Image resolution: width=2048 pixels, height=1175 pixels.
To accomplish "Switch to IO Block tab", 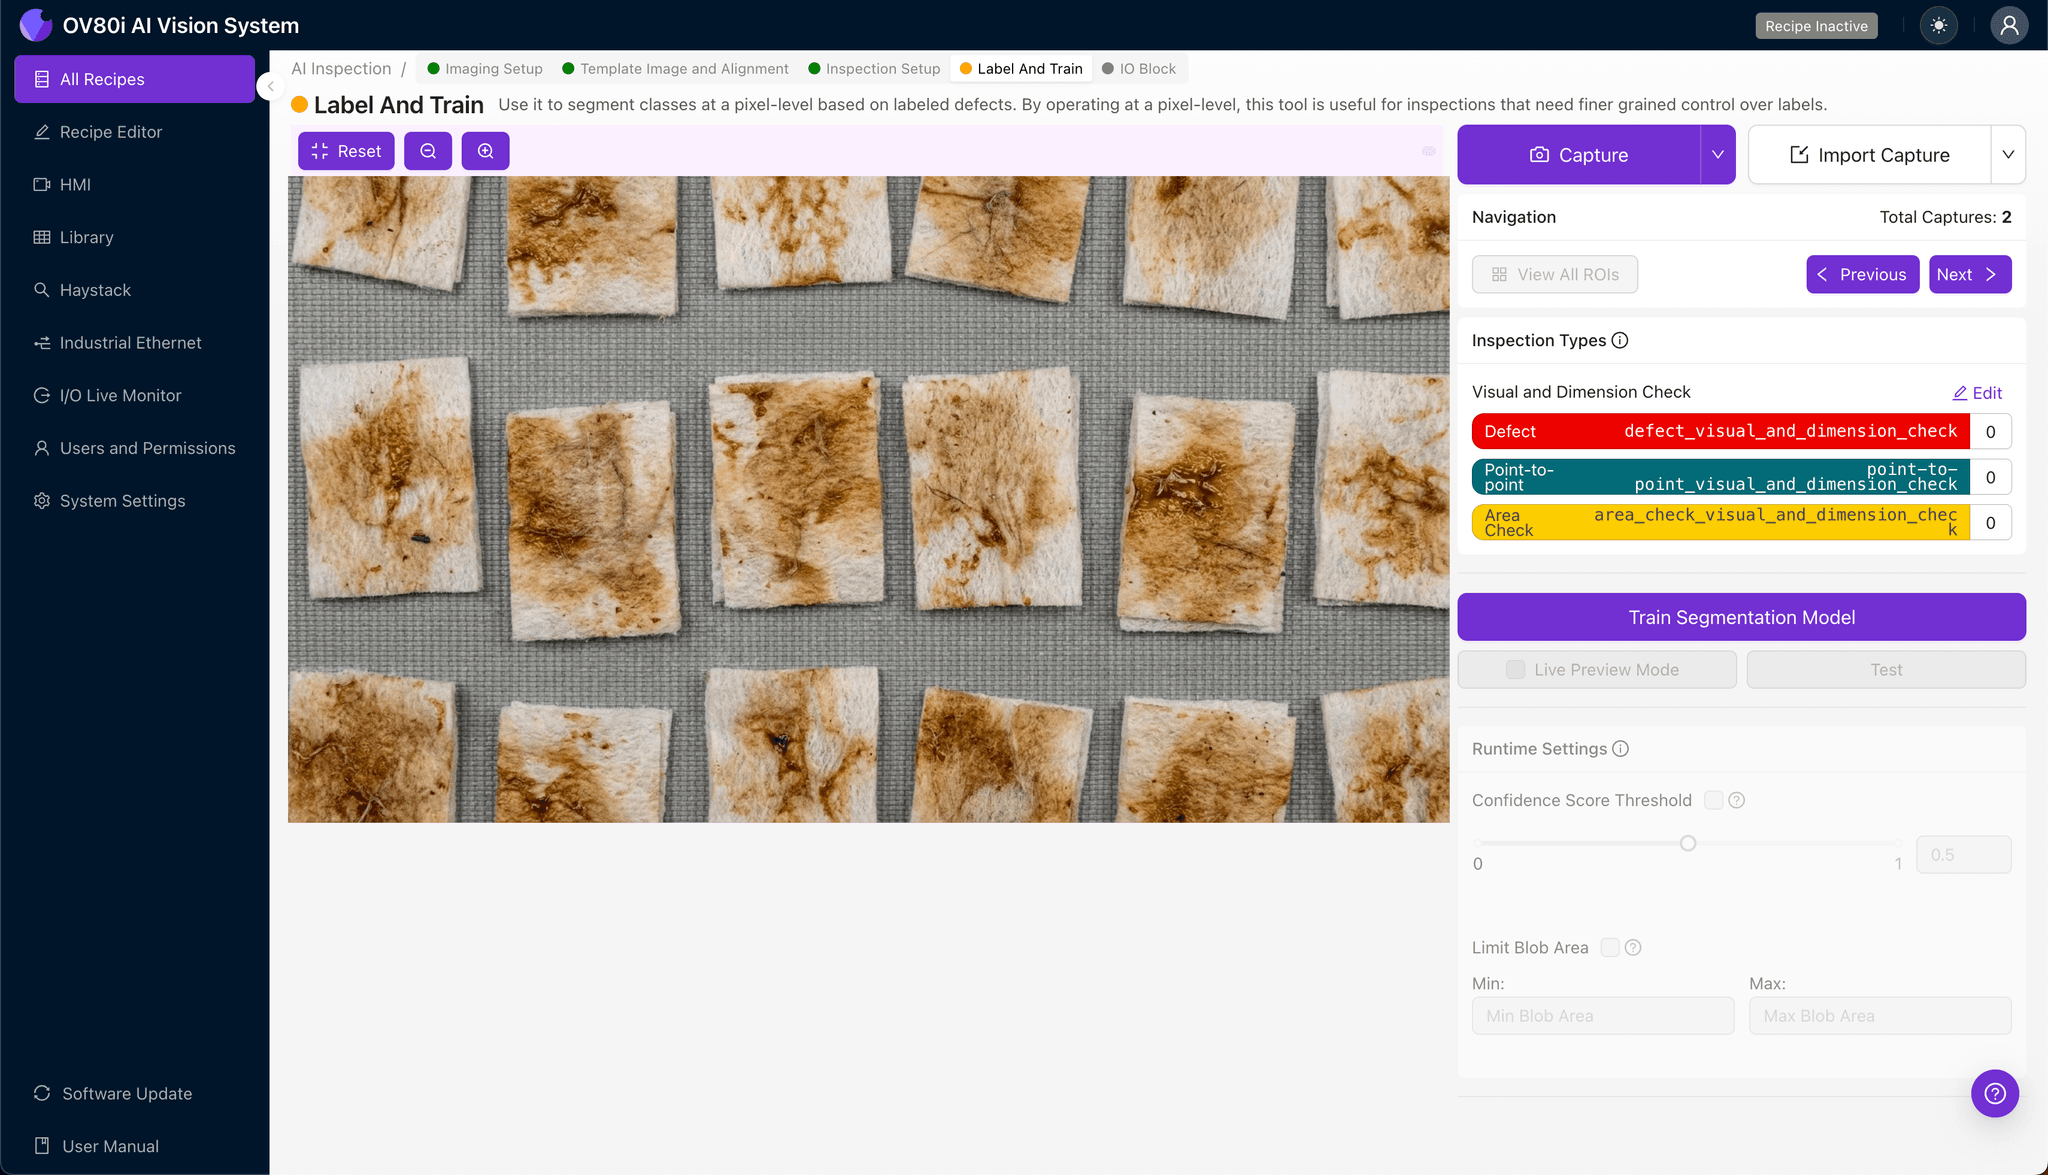I will pos(1139,69).
